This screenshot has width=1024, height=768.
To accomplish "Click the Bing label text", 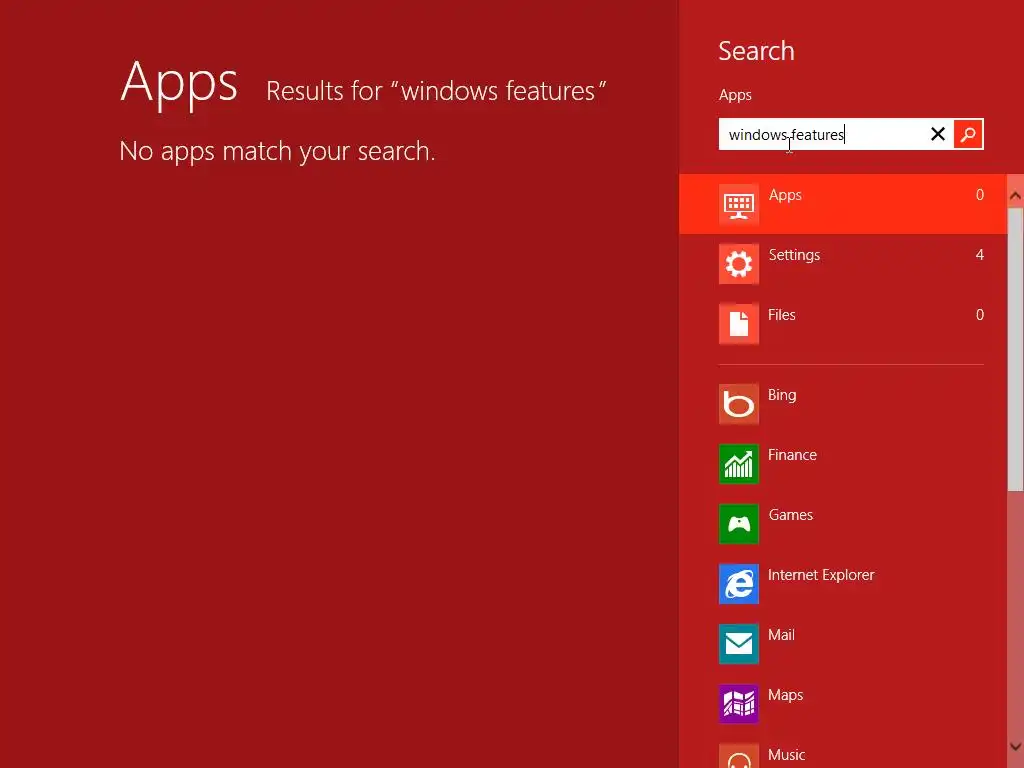I will click(x=782, y=395).
